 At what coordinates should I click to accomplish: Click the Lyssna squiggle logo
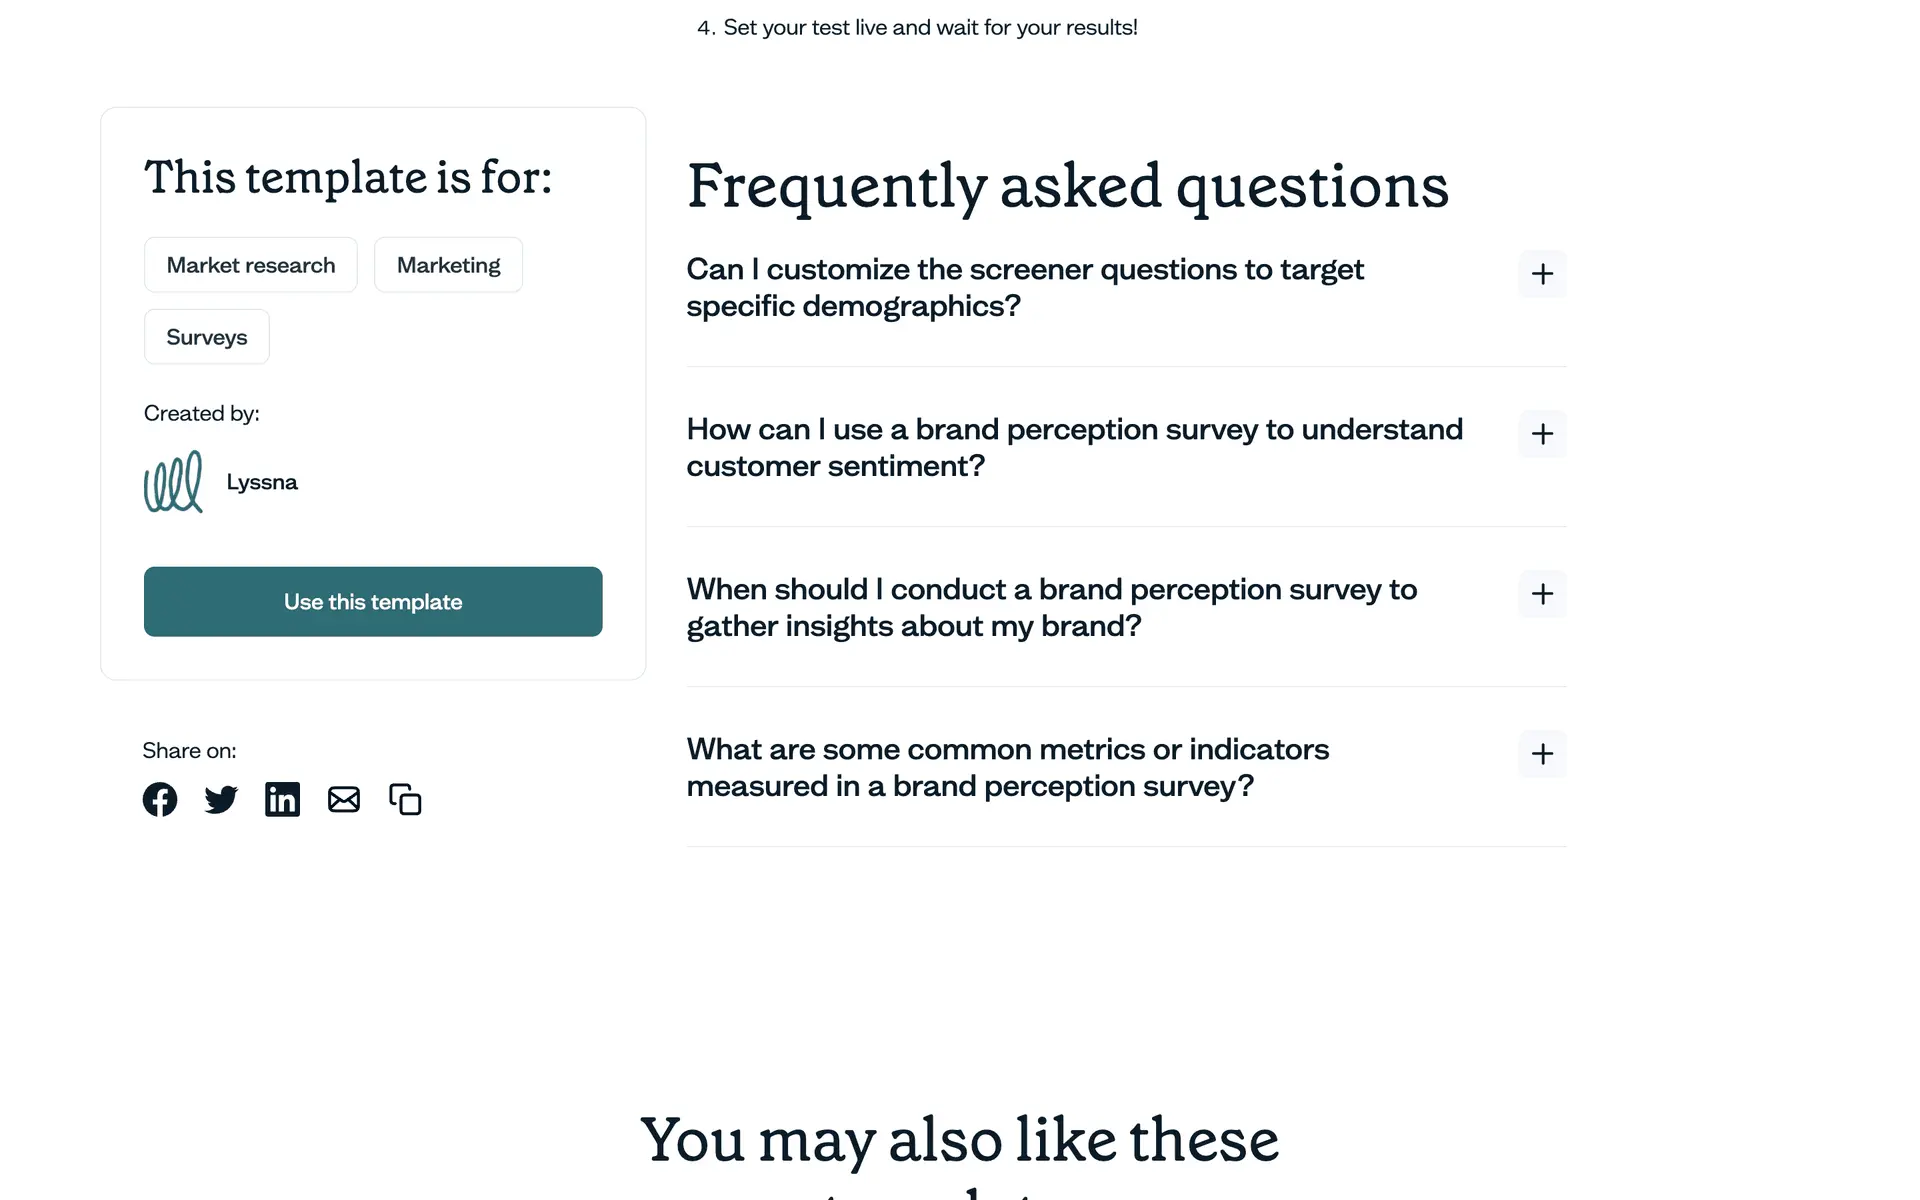[173, 482]
